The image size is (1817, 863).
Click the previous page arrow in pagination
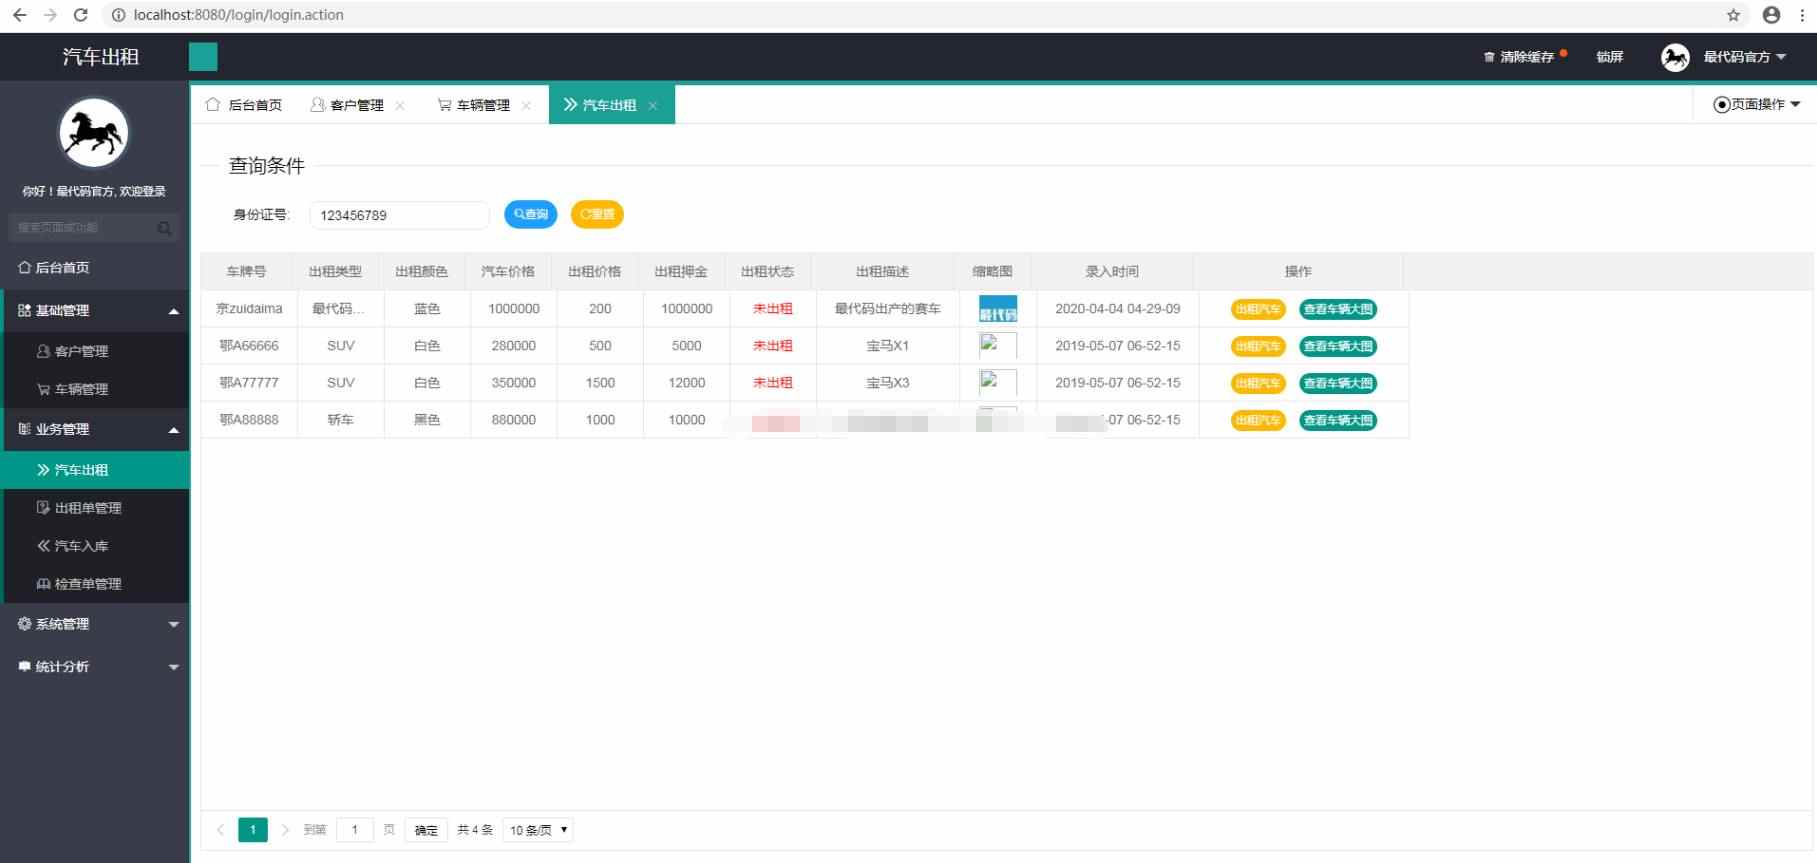[221, 830]
